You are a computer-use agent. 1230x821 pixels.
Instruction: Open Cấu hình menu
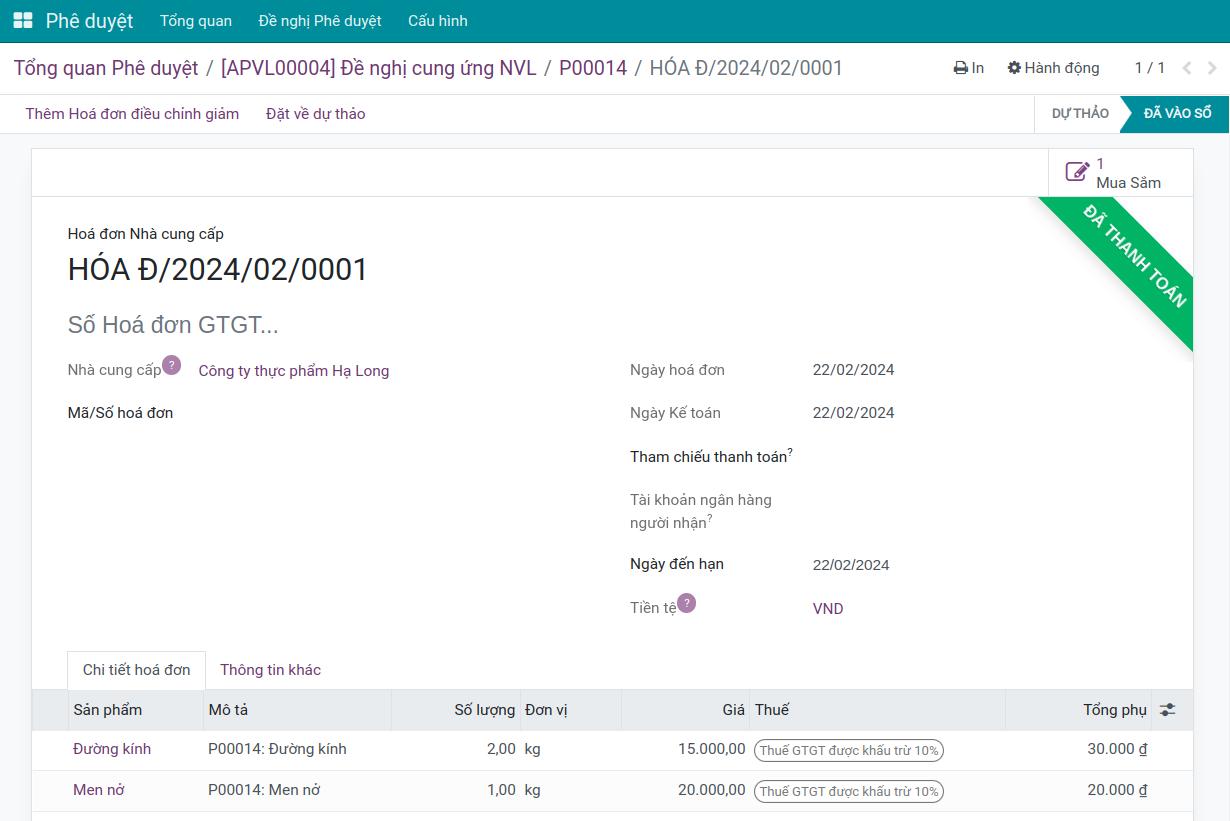coord(438,21)
